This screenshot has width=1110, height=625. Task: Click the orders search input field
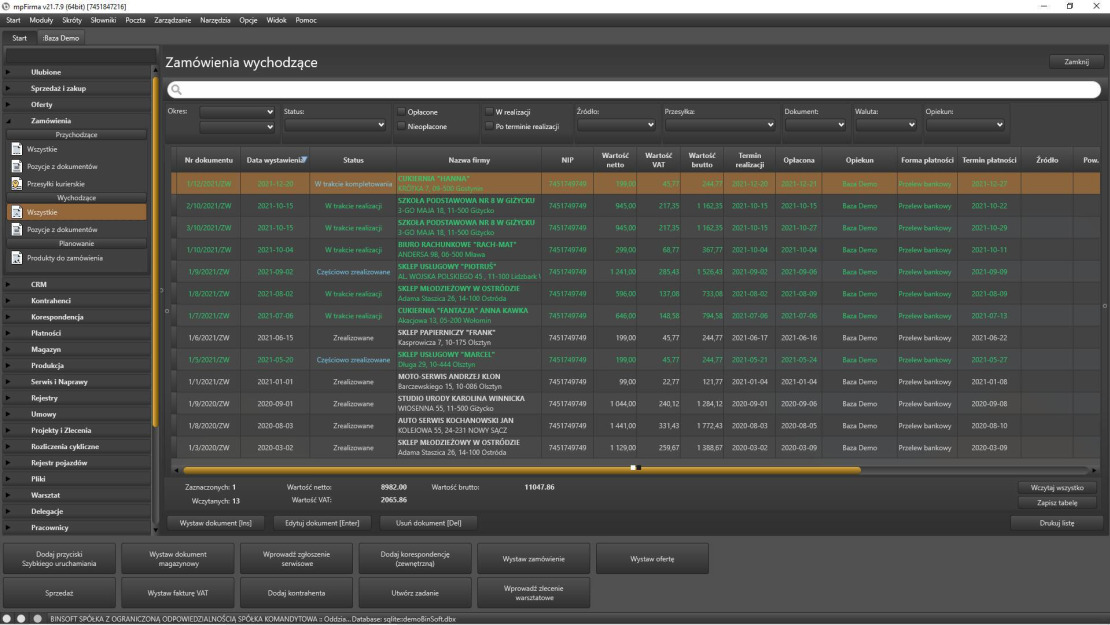point(634,90)
